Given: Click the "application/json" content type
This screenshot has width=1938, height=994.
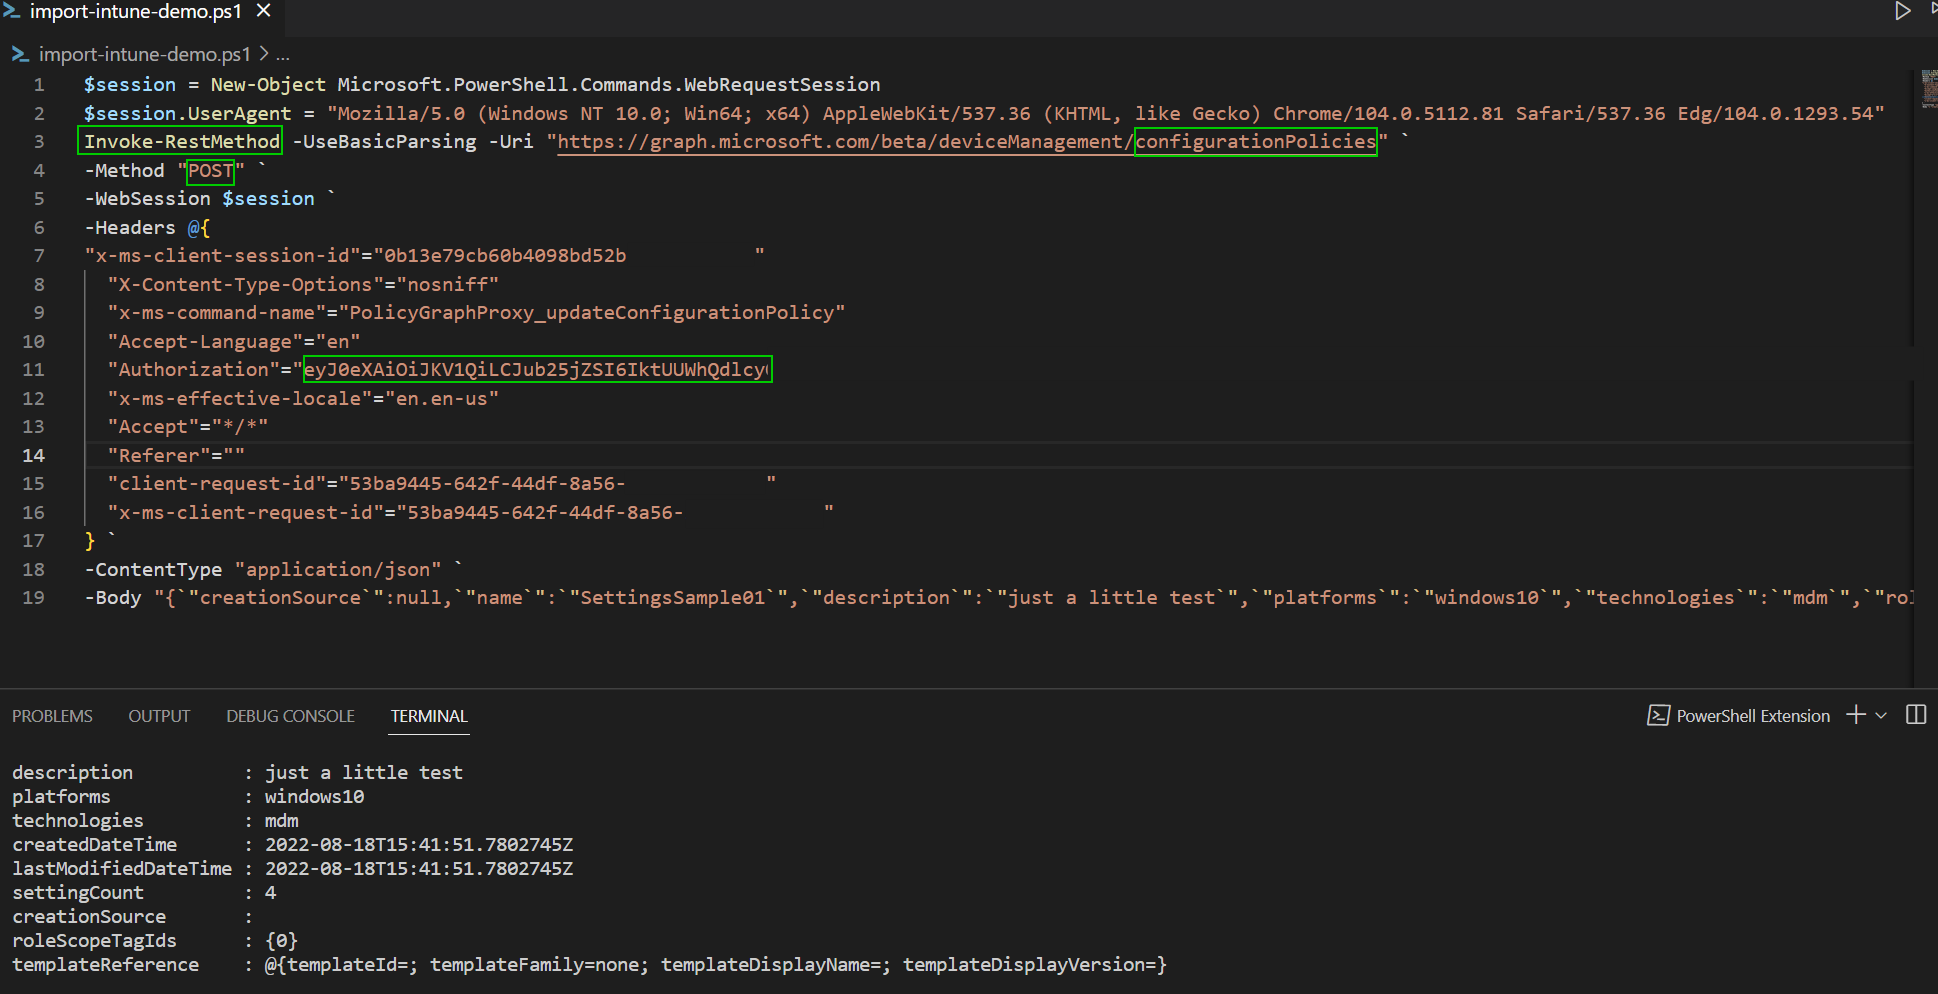Looking at the screenshot, I should 338,570.
